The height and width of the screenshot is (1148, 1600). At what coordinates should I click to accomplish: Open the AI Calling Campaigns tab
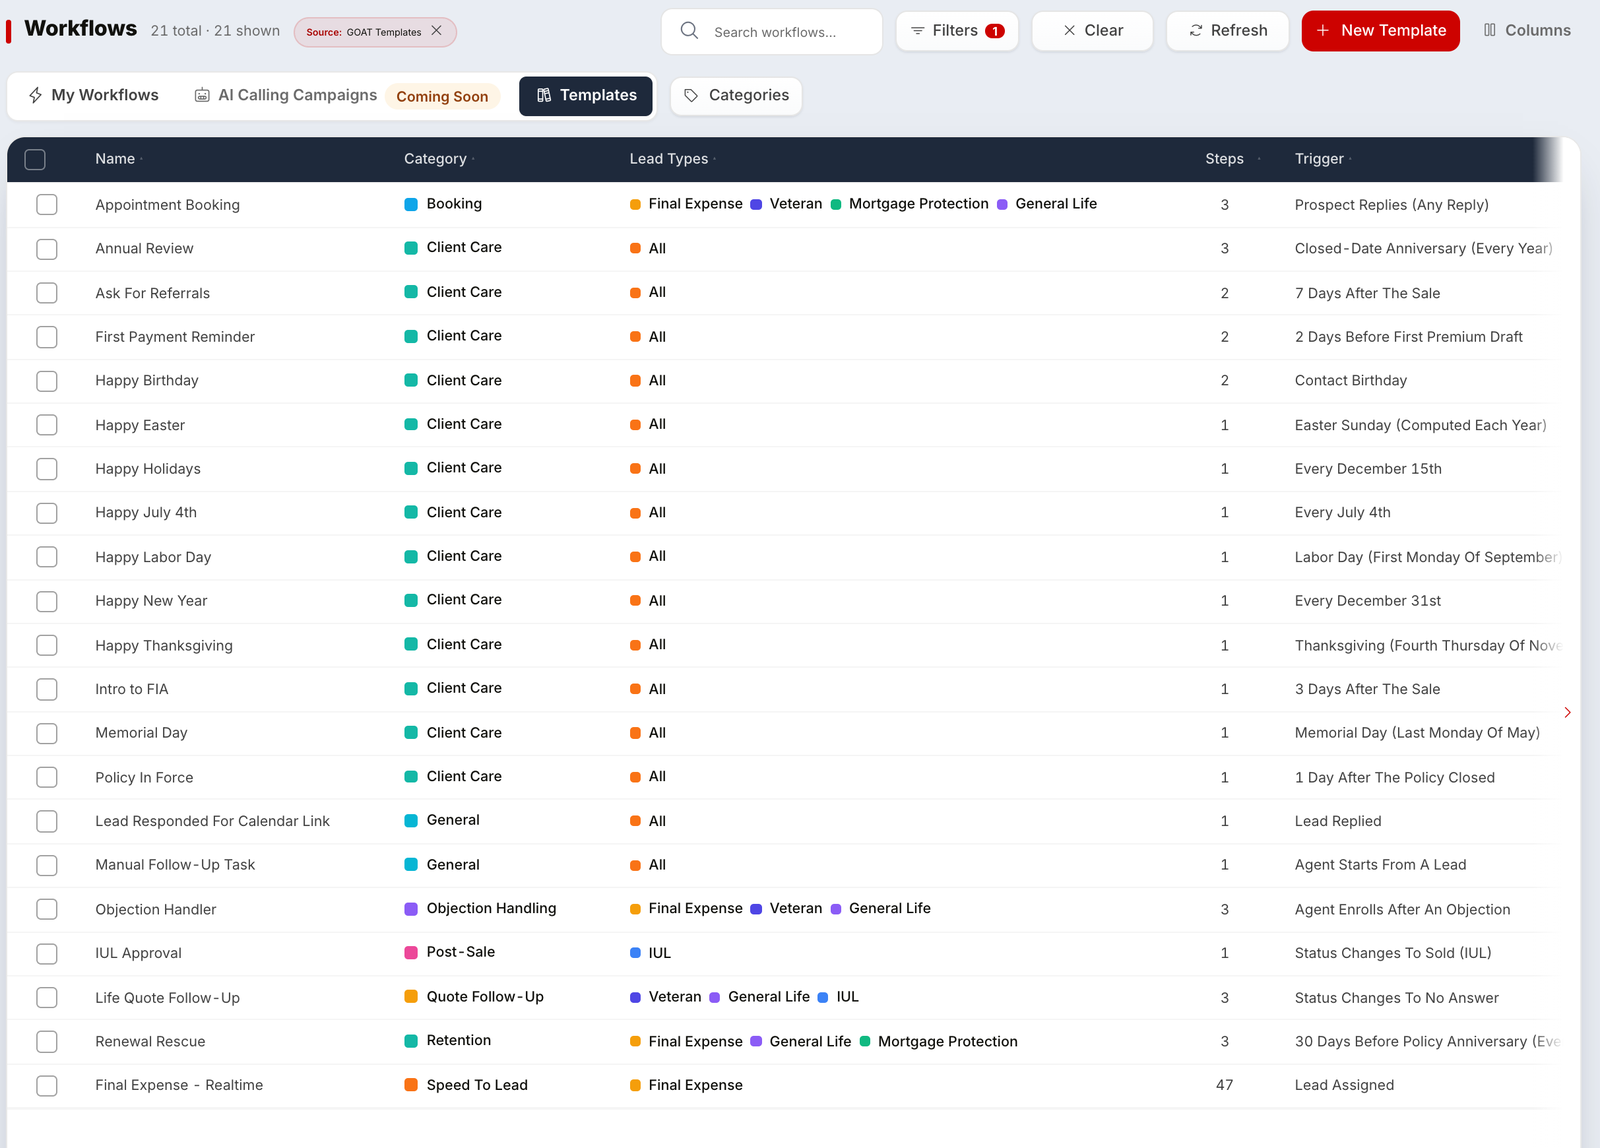(346, 95)
